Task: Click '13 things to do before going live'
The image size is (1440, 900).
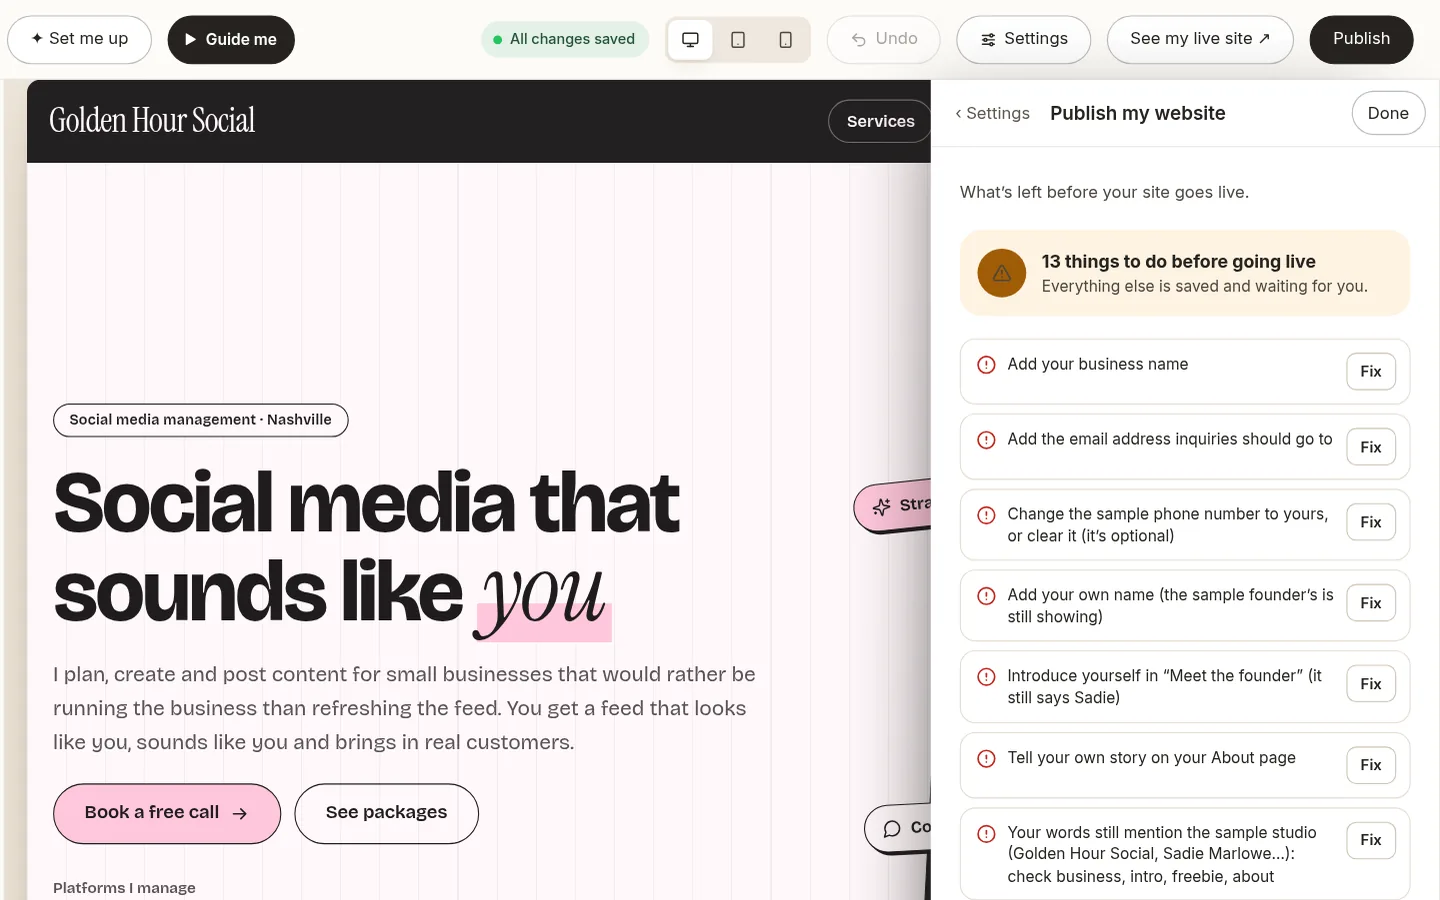Action: pyautogui.click(x=1178, y=262)
